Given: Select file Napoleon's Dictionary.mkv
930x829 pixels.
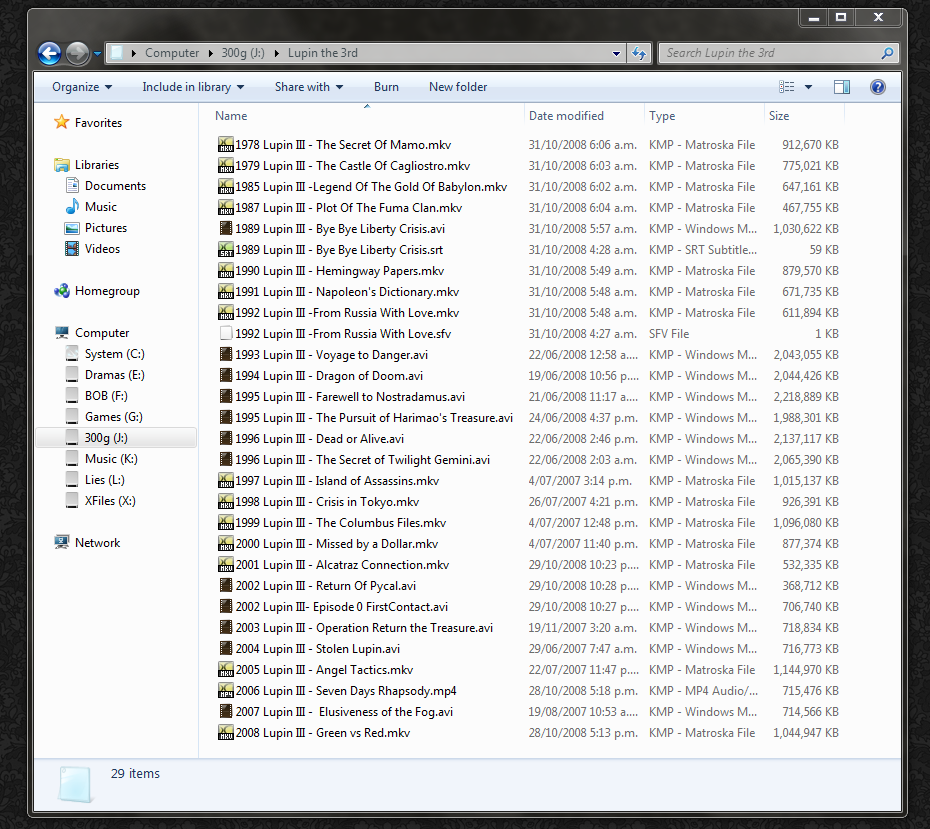Looking at the screenshot, I should [x=347, y=292].
